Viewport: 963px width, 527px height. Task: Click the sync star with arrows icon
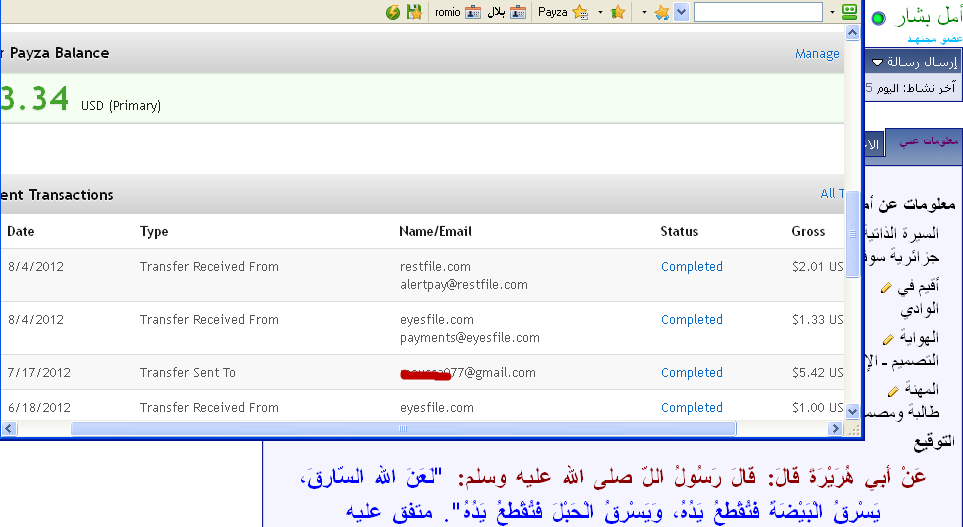(661, 12)
